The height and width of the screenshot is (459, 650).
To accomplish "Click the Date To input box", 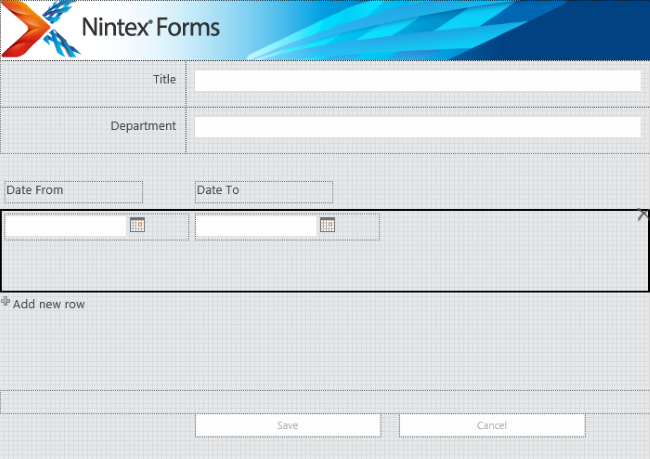I will 256,226.
